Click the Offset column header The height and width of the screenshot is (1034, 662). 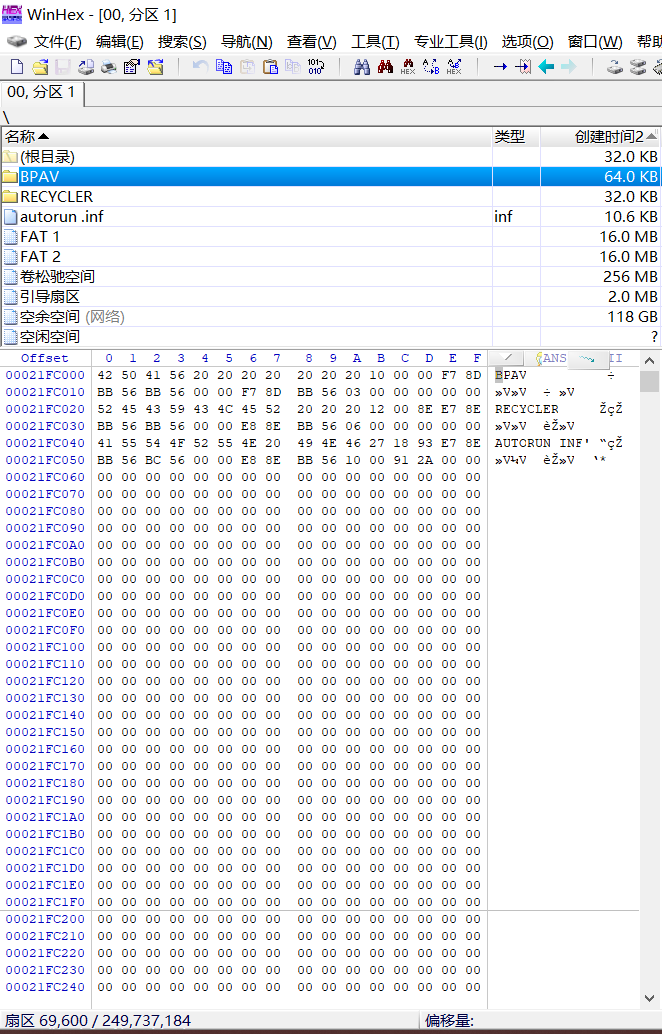click(44, 358)
